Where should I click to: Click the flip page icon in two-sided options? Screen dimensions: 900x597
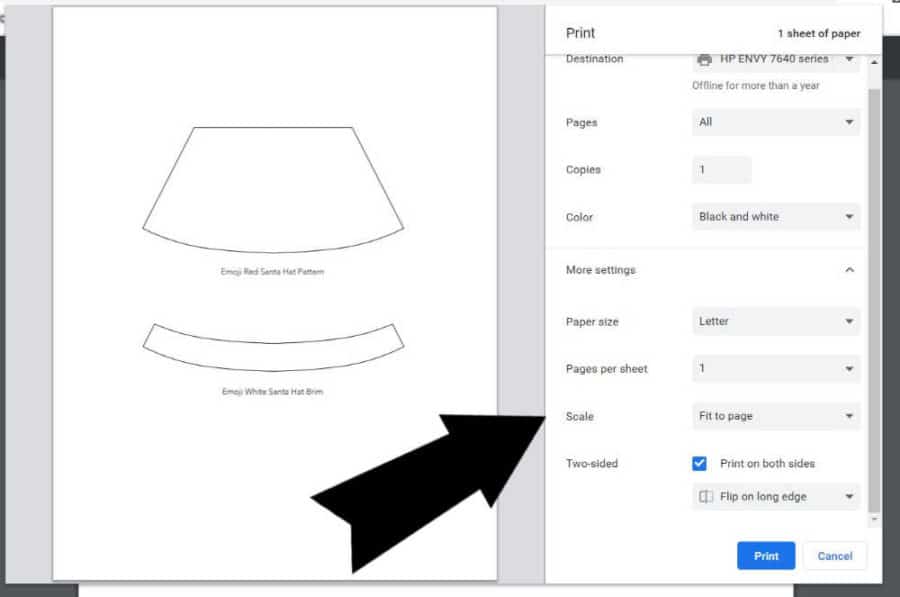pyautogui.click(x=706, y=497)
